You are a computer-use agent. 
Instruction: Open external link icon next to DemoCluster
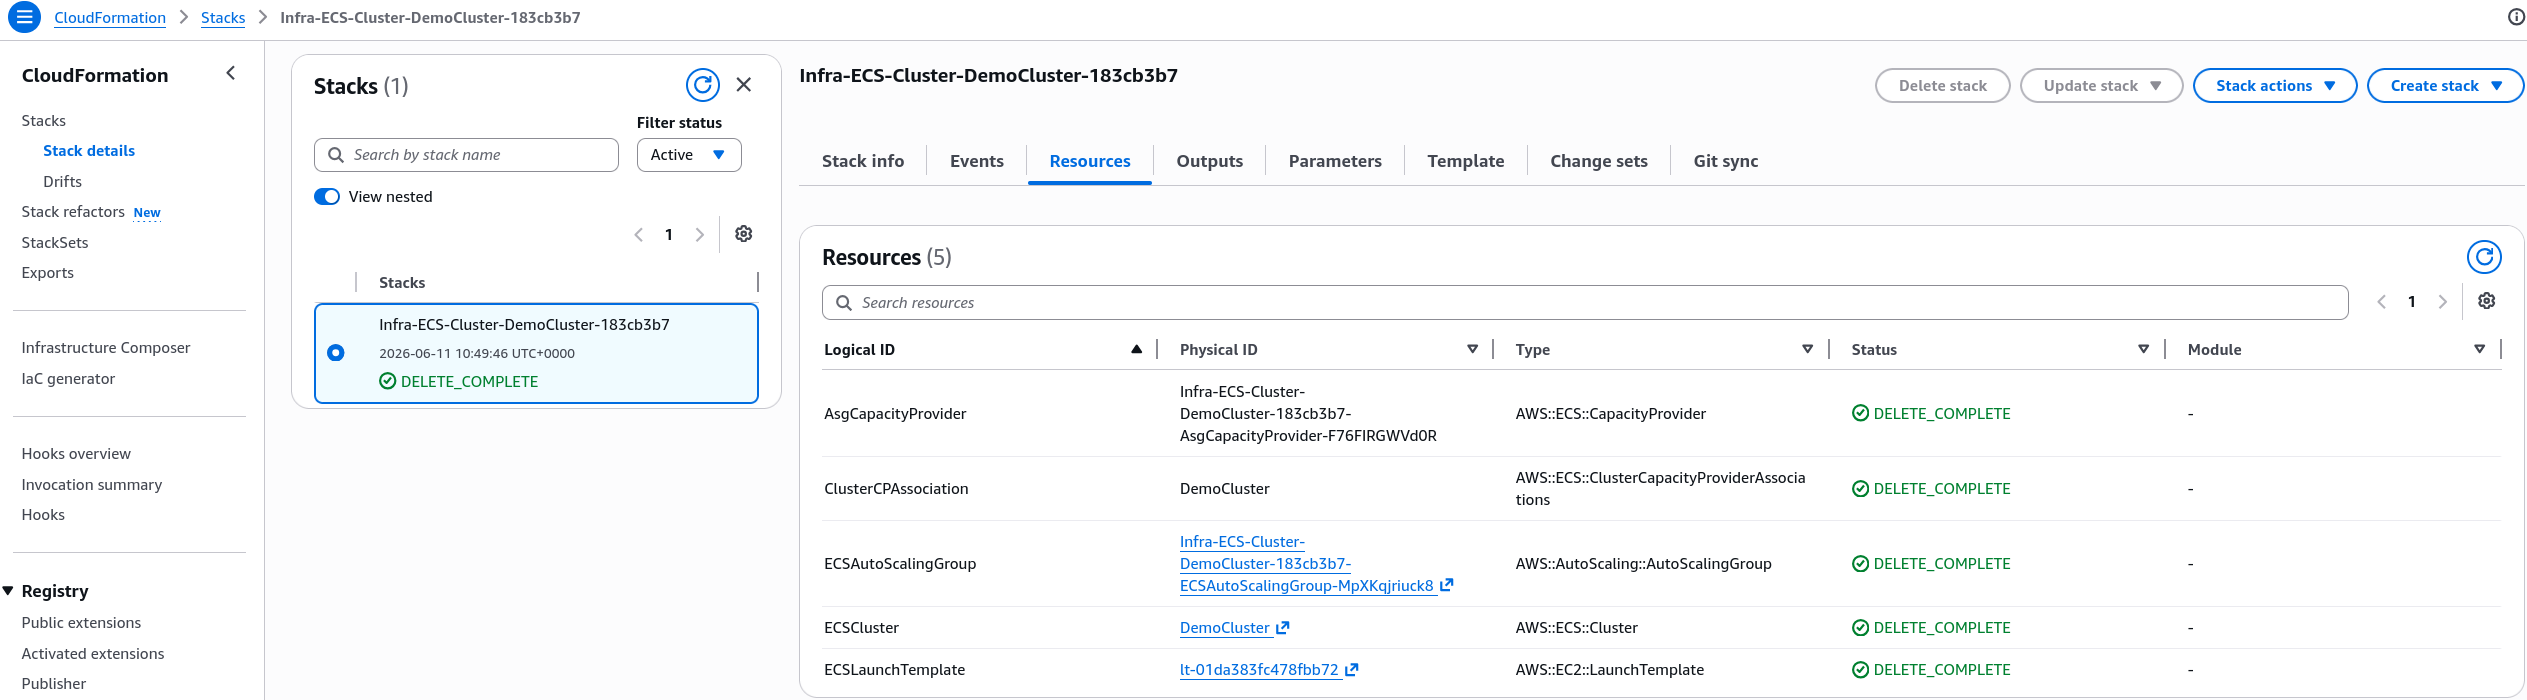pos(1283,628)
